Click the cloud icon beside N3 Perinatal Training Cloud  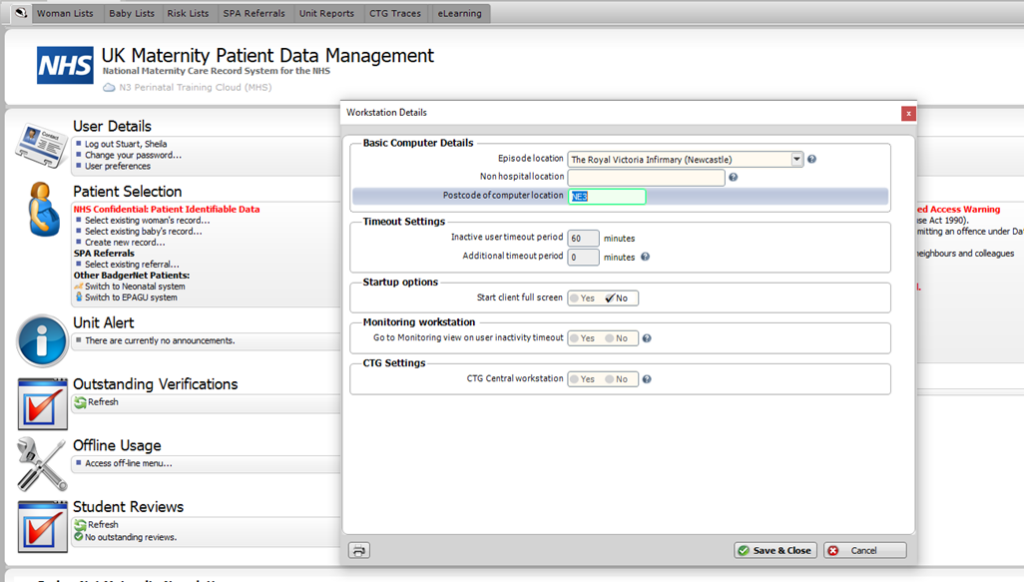(109, 88)
